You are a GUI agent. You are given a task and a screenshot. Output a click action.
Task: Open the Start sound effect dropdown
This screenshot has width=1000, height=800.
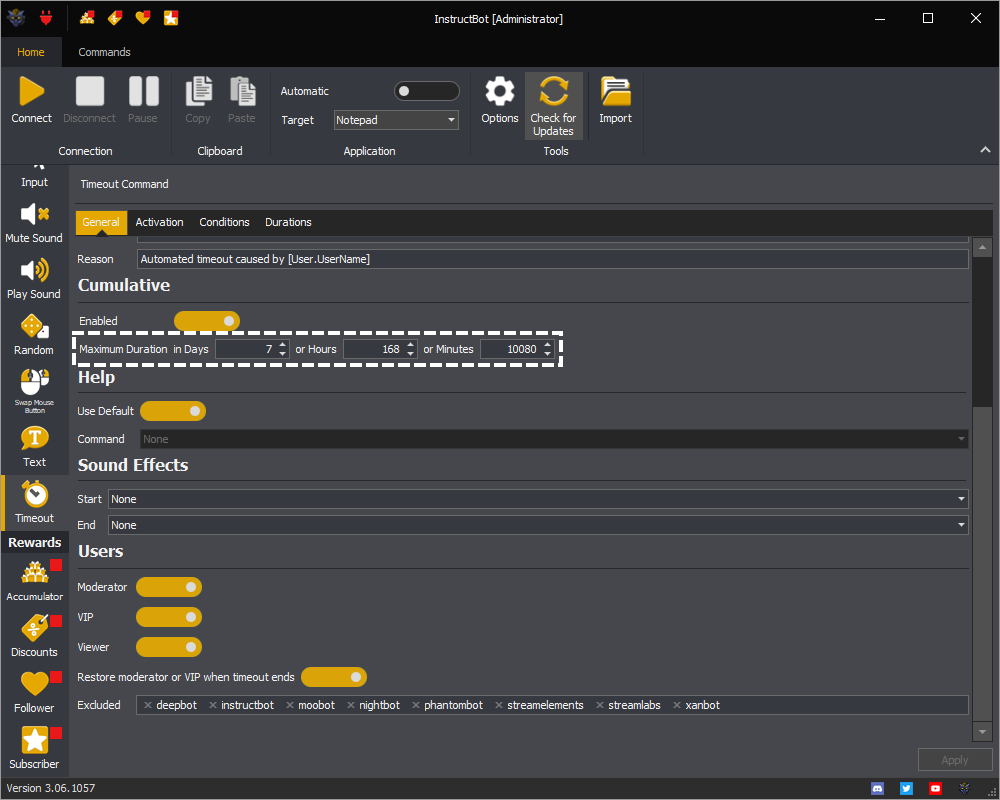point(538,499)
